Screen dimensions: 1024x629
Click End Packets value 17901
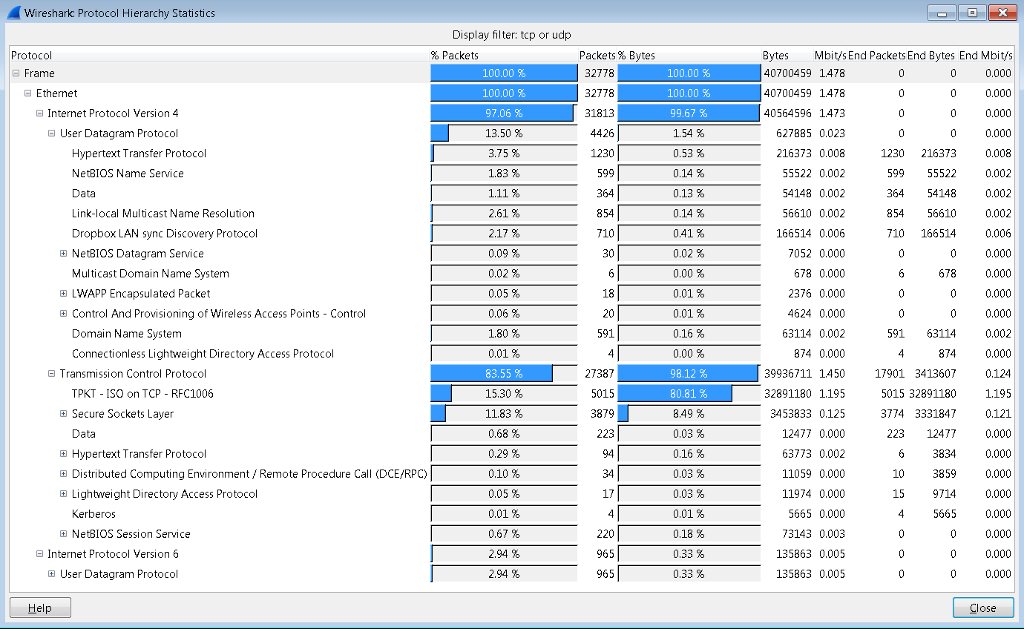point(889,374)
